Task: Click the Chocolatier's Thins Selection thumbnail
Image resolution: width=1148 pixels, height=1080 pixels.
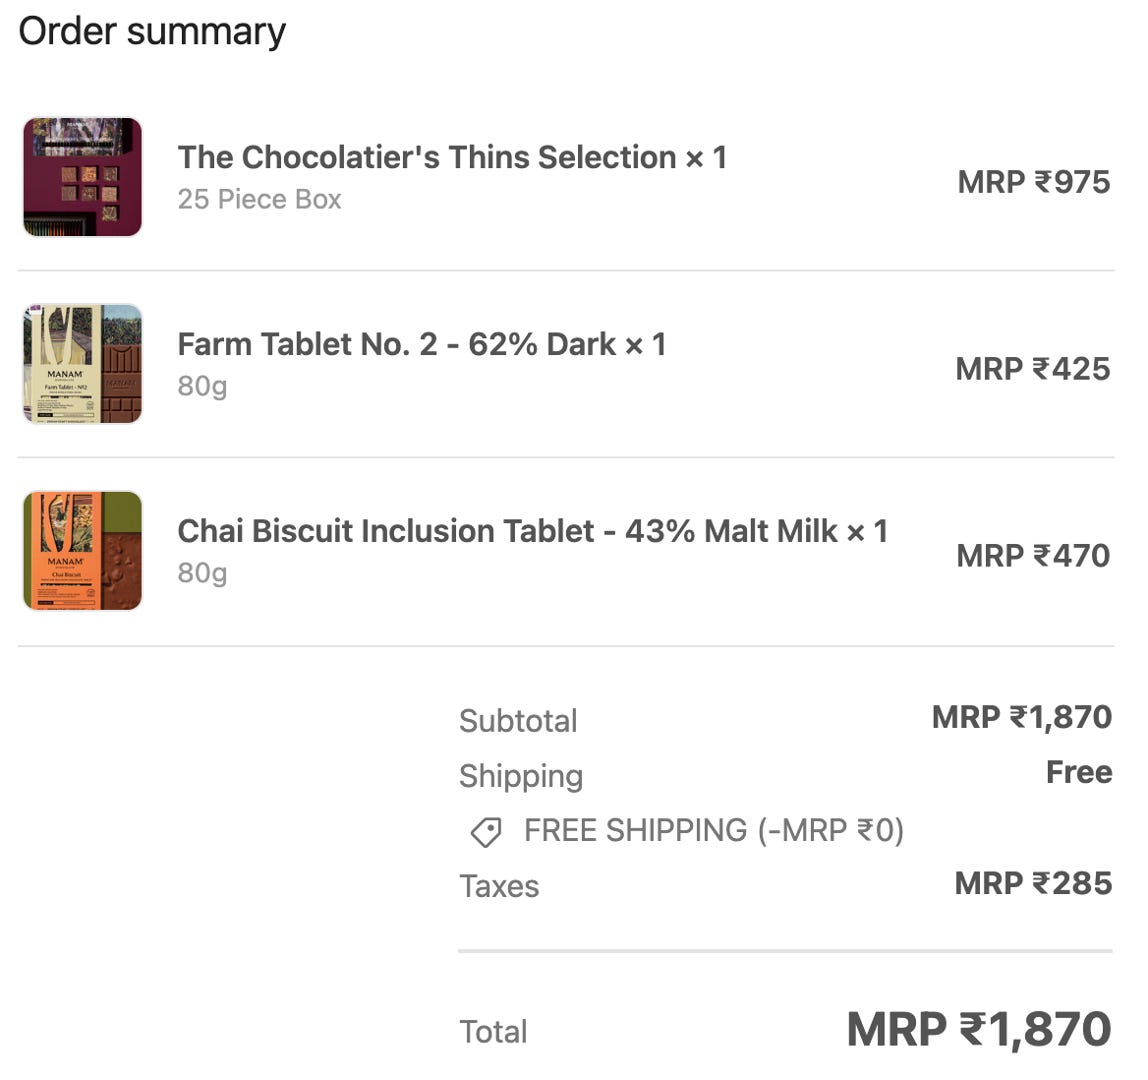Action: tap(82, 177)
